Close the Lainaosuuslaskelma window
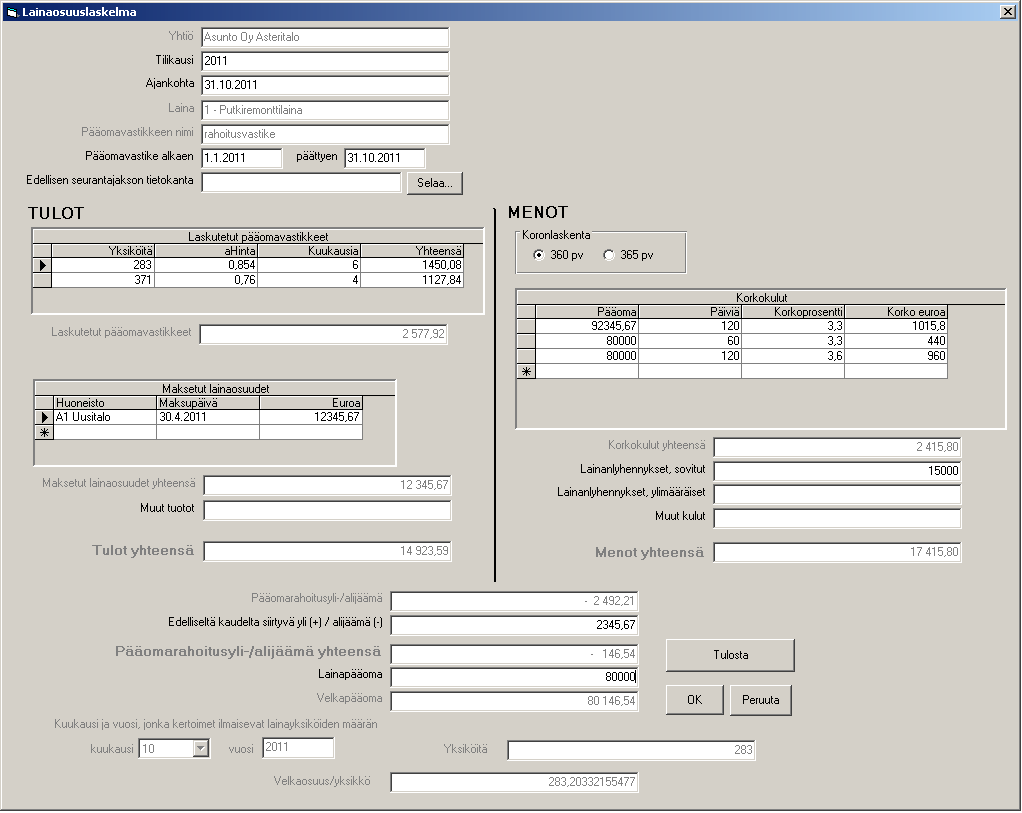The width and height of the screenshot is (1022, 813). click(x=1007, y=12)
